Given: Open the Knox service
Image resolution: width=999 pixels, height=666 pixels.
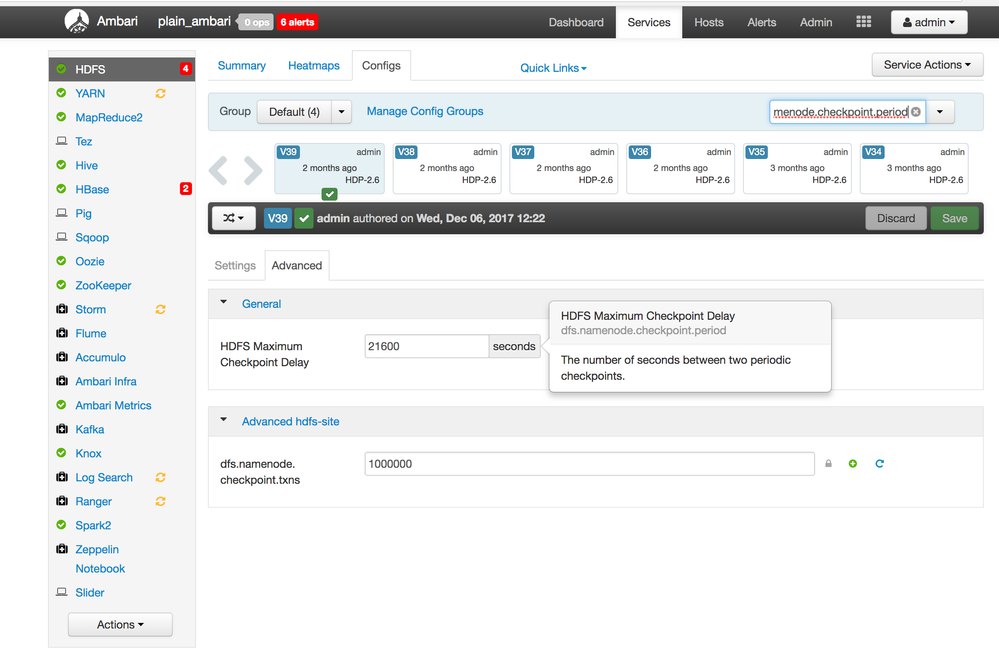Looking at the screenshot, I should pyautogui.click(x=89, y=453).
